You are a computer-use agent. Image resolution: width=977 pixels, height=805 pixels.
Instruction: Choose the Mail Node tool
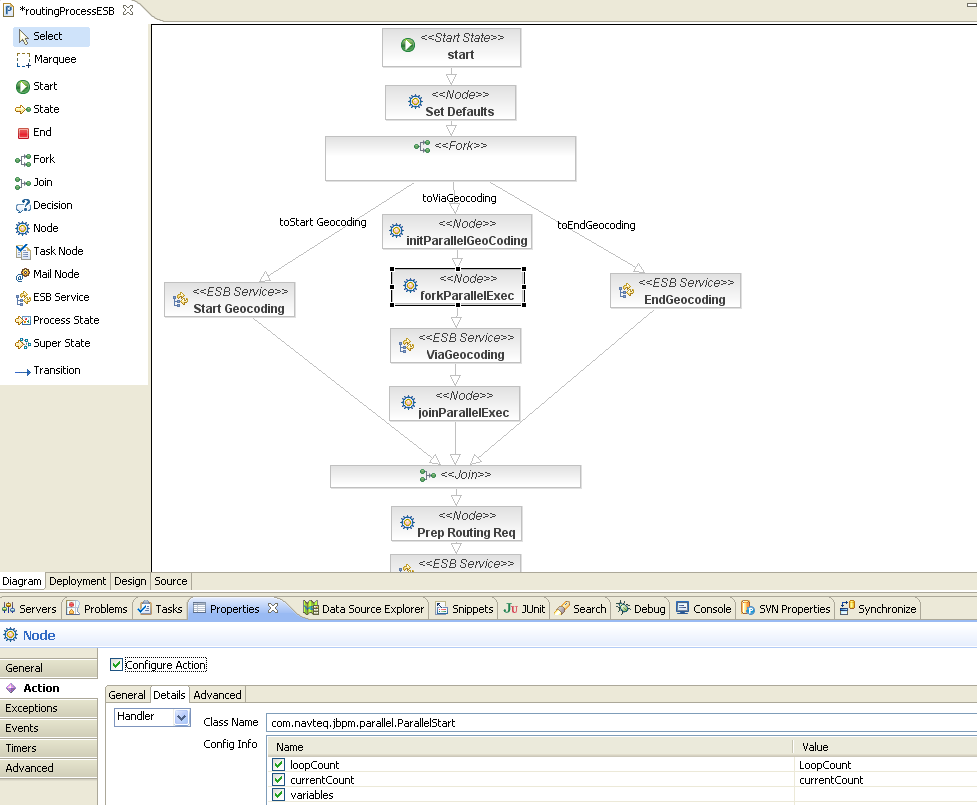point(50,274)
